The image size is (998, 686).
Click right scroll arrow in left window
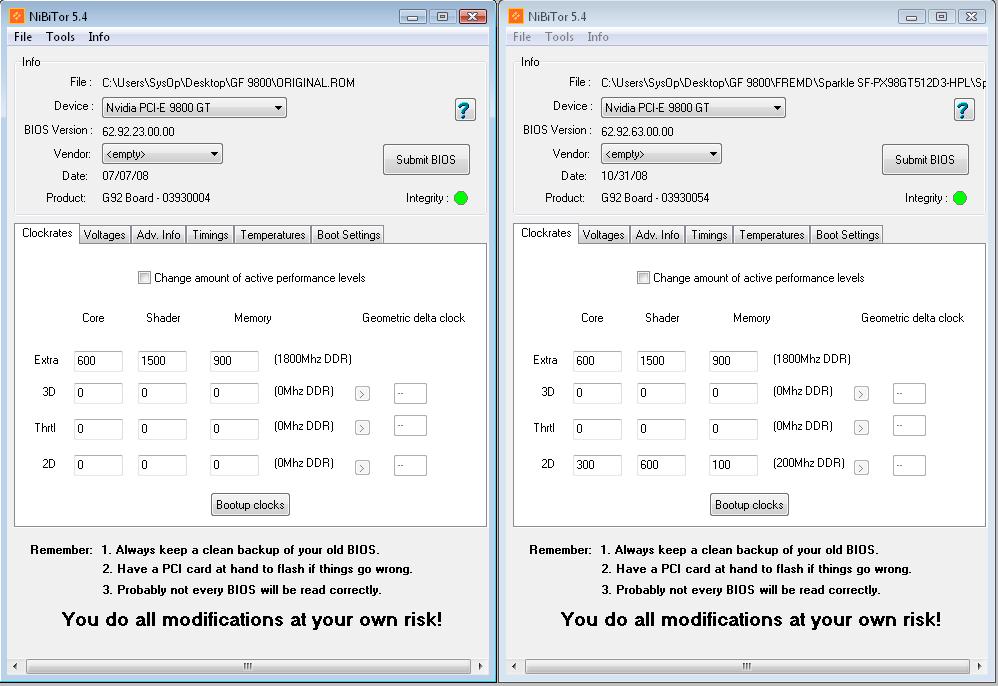480,666
